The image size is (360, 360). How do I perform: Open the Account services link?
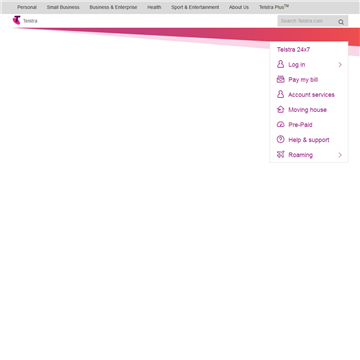click(311, 95)
